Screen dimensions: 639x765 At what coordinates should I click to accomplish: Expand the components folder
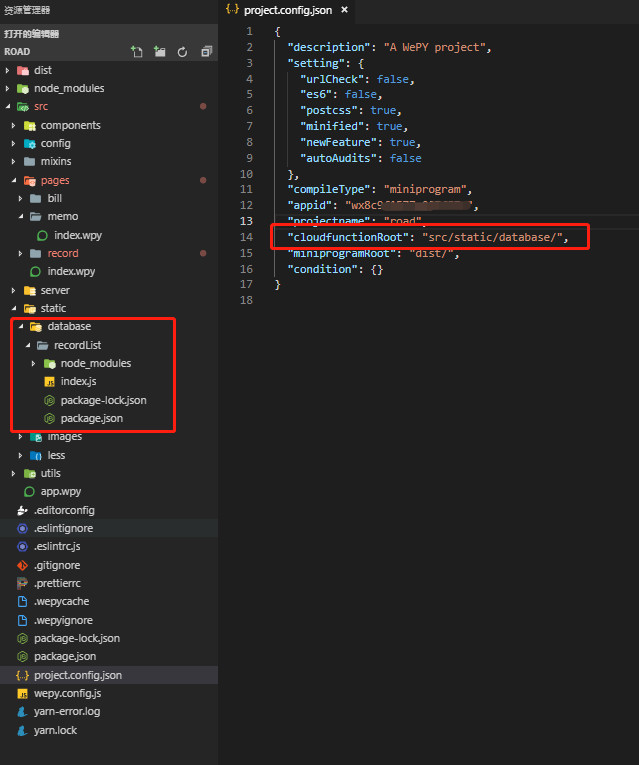pyautogui.click(x=70, y=125)
